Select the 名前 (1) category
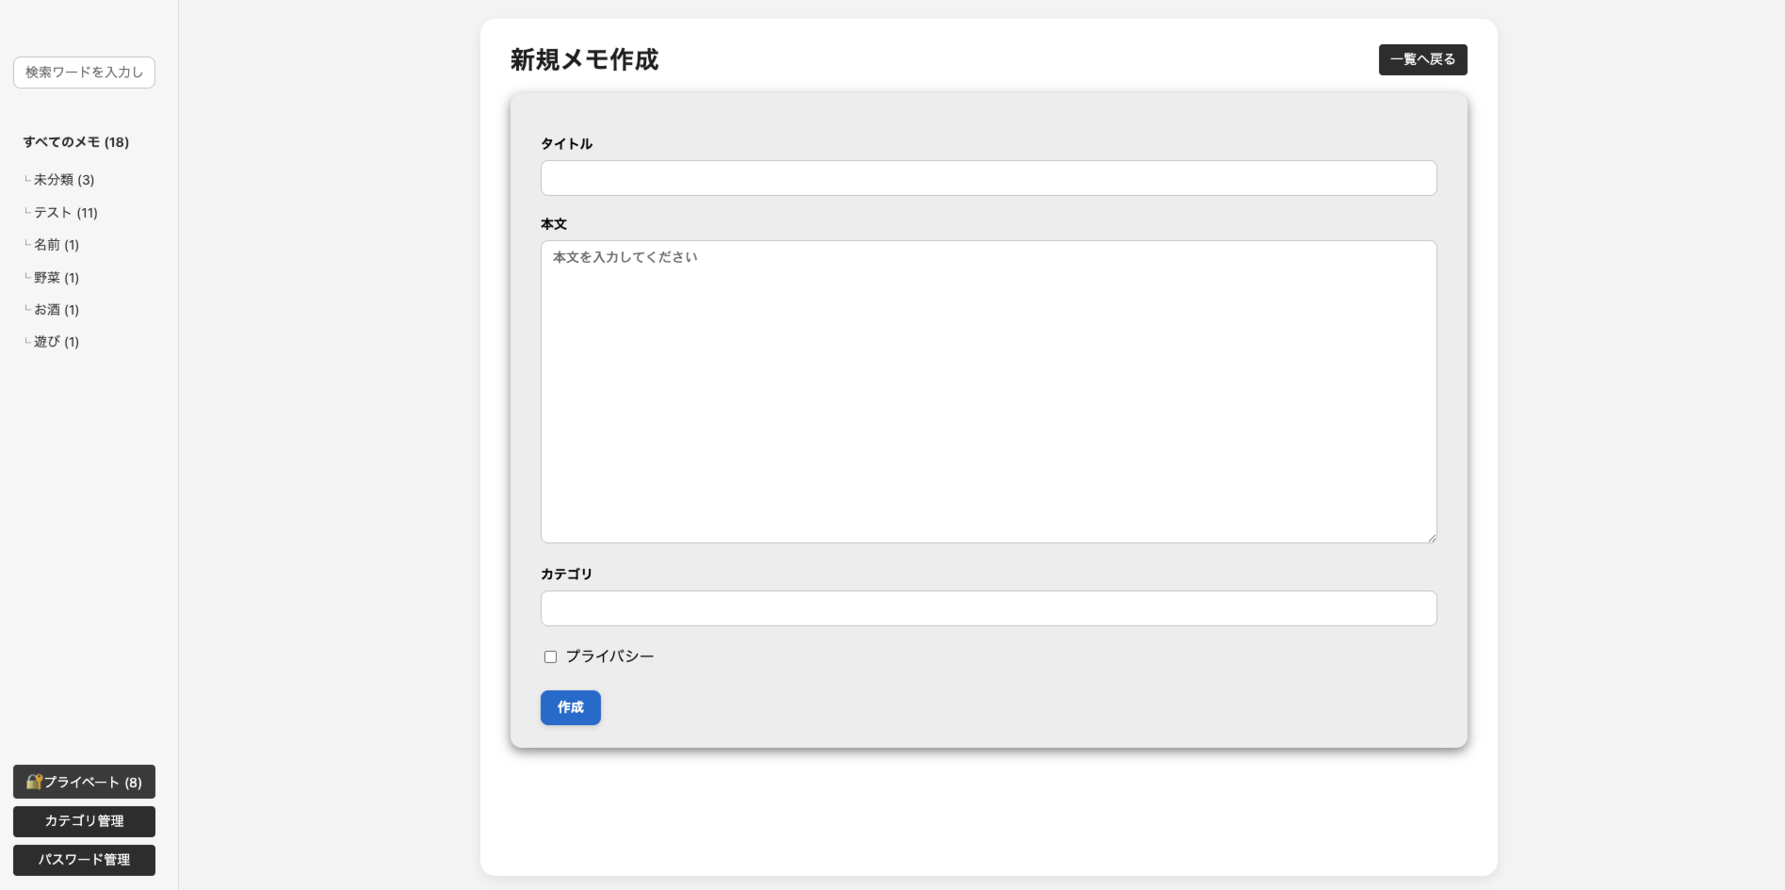The height and width of the screenshot is (890, 1785). (56, 244)
